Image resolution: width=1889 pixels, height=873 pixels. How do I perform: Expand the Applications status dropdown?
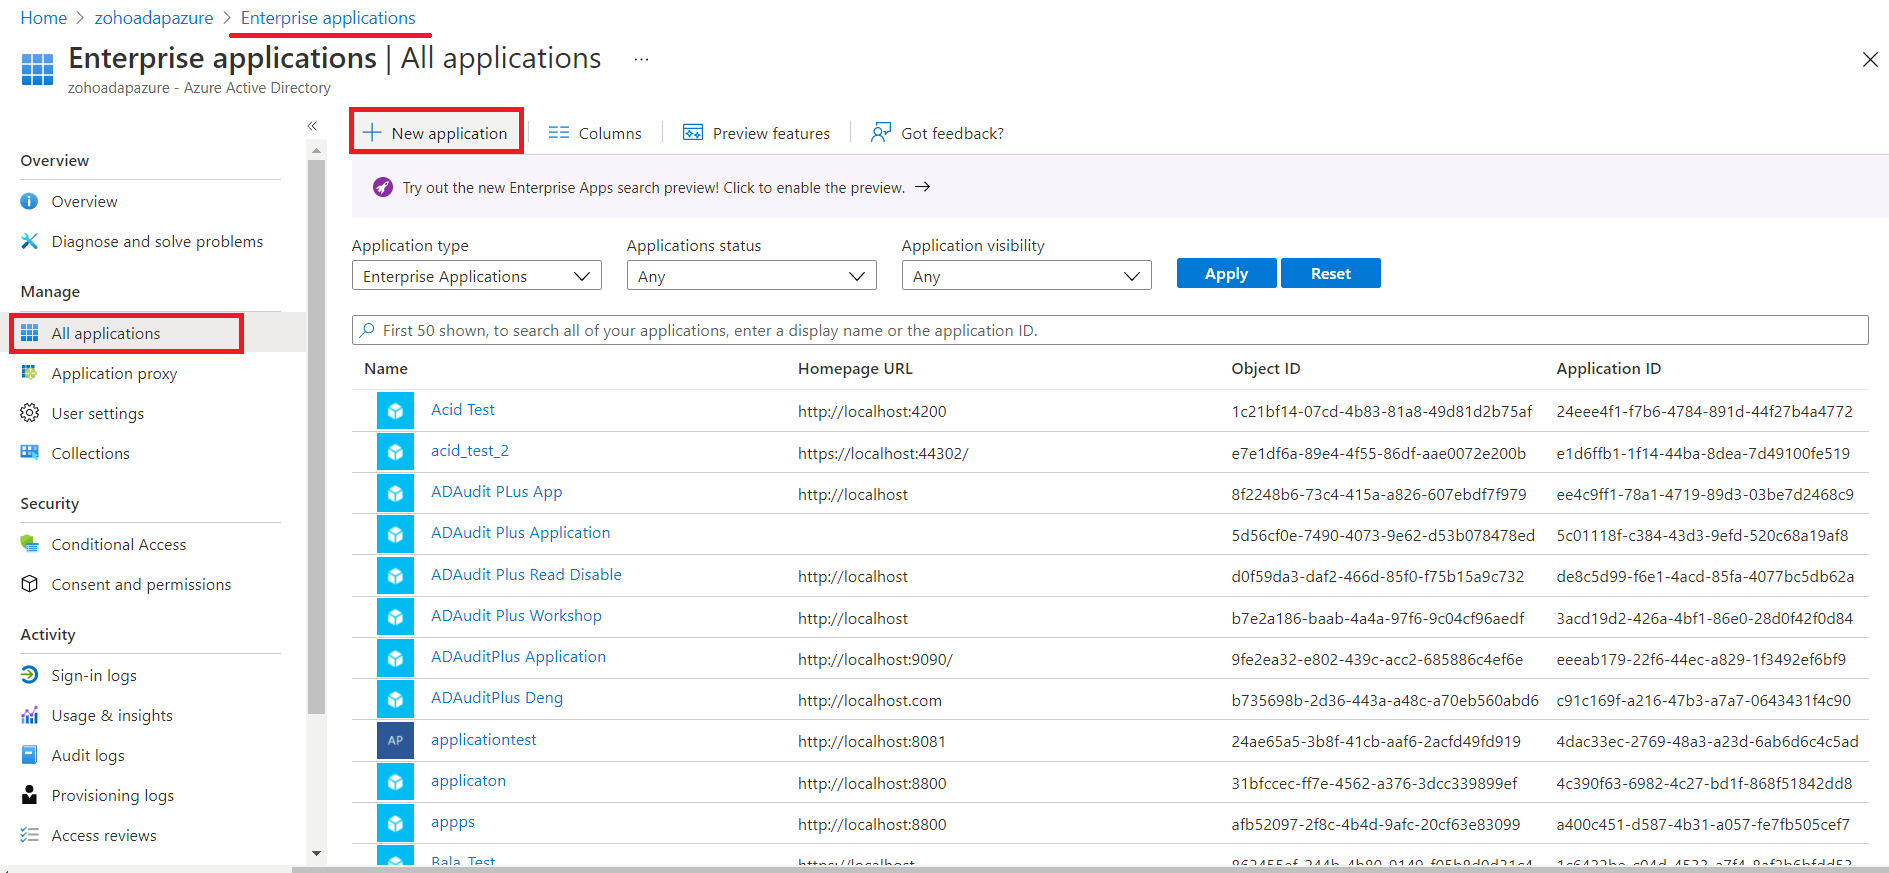pos(751,276)
